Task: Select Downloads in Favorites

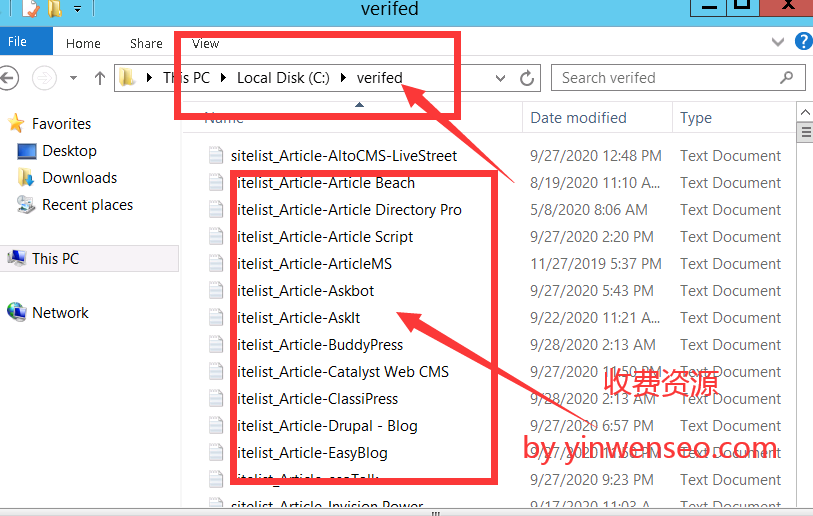Action: tap(79, 178)
